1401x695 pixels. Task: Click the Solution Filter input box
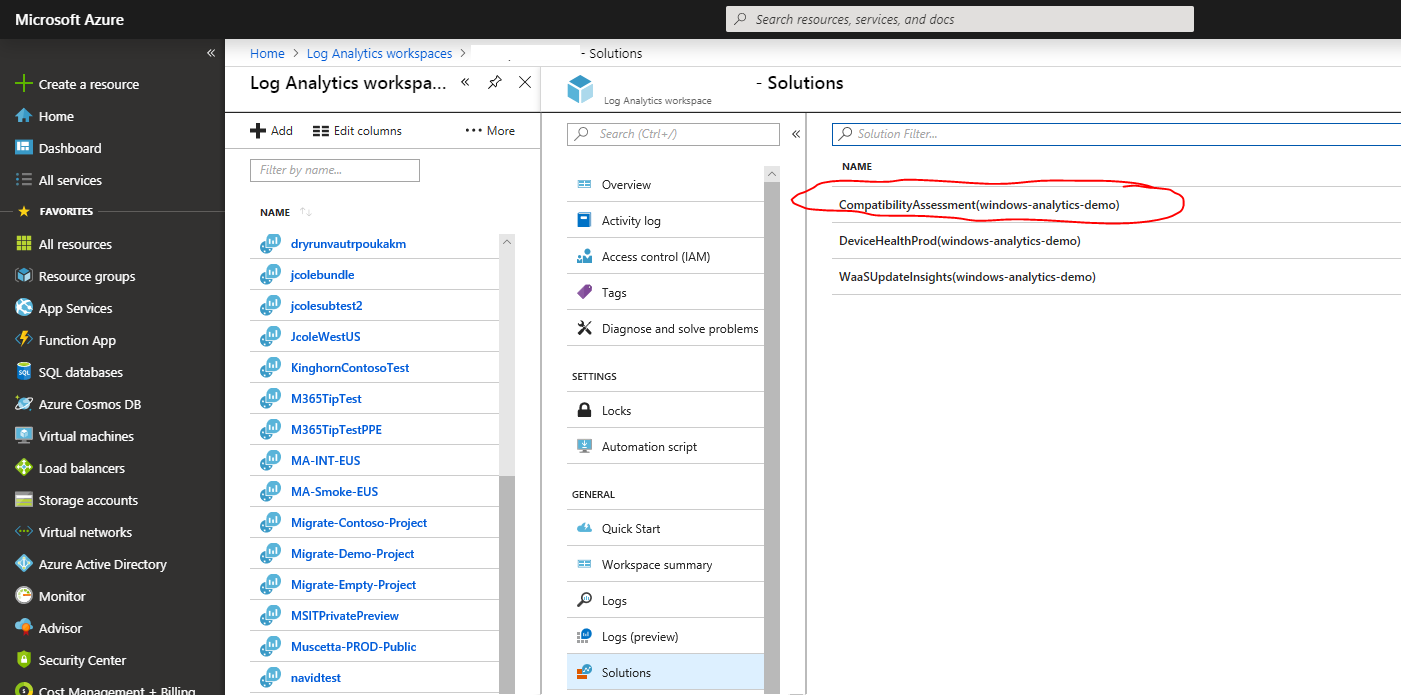pos(1115,134)
